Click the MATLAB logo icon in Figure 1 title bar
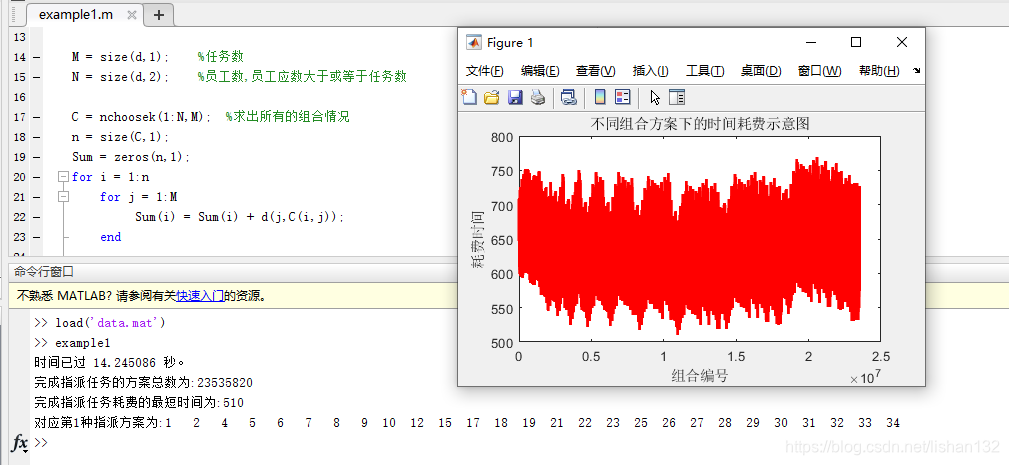 474,42
